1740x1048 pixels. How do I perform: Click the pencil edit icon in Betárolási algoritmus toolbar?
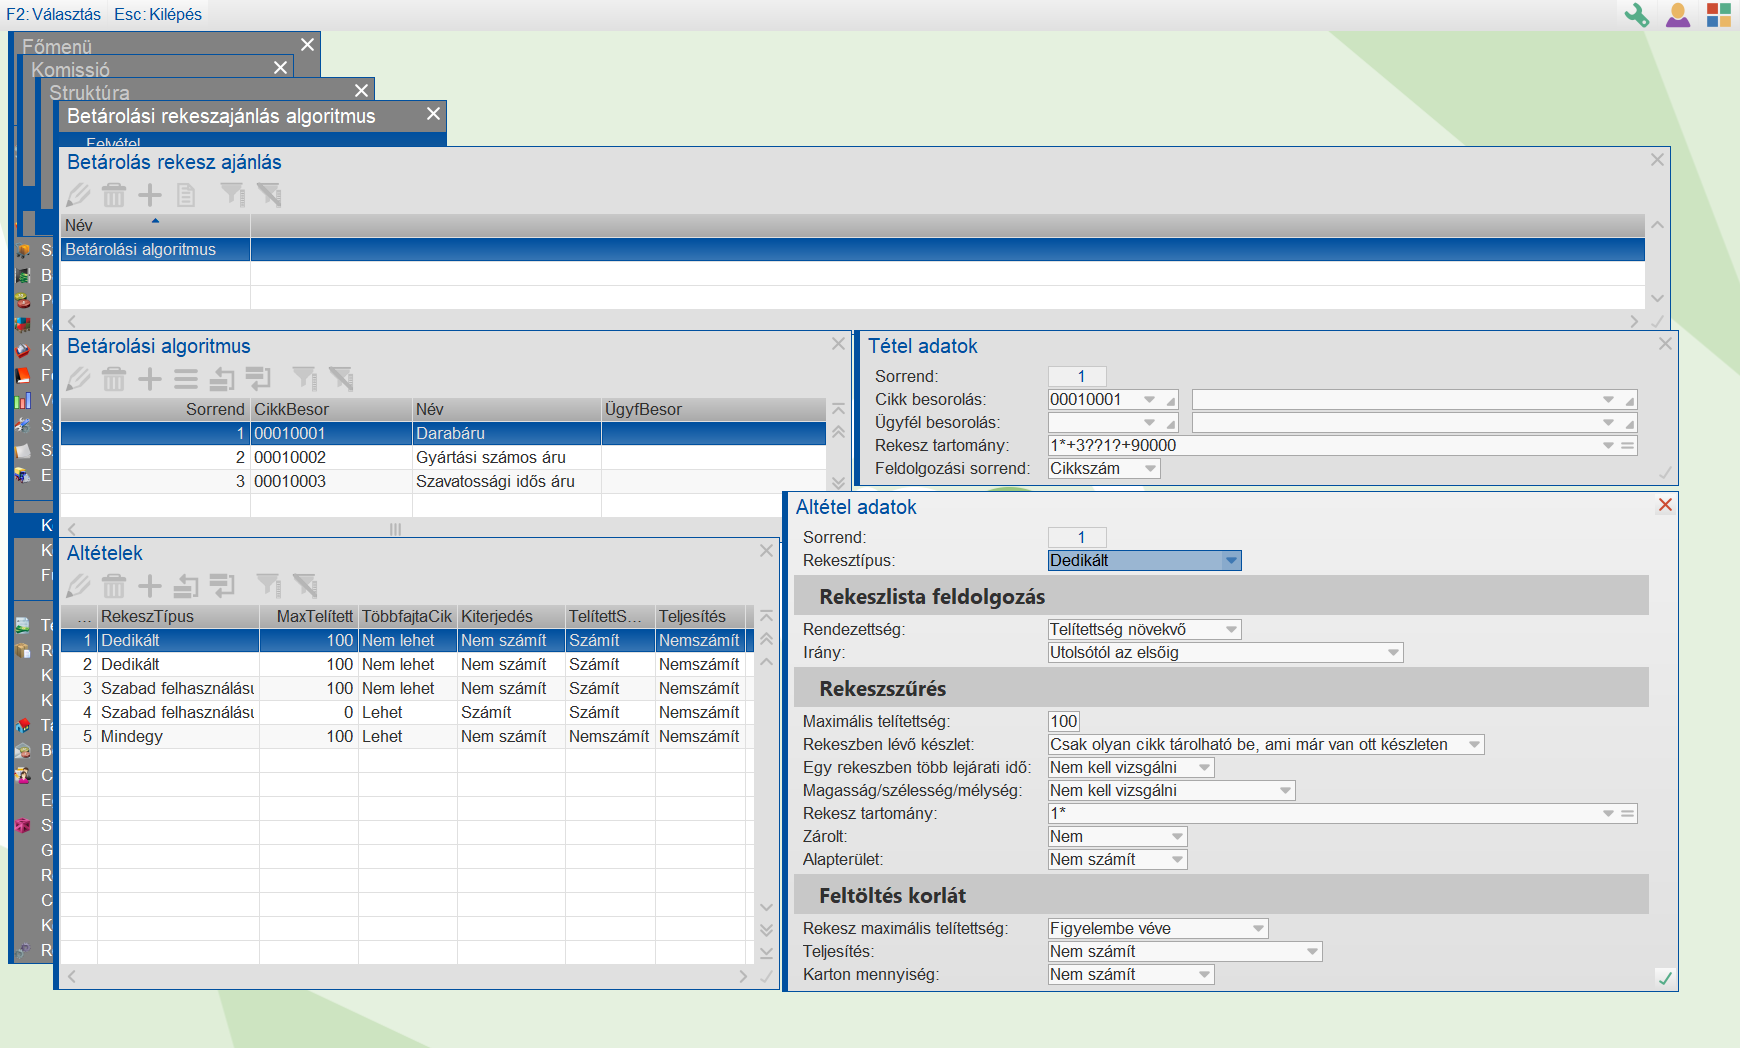click(x=78, y=379)
